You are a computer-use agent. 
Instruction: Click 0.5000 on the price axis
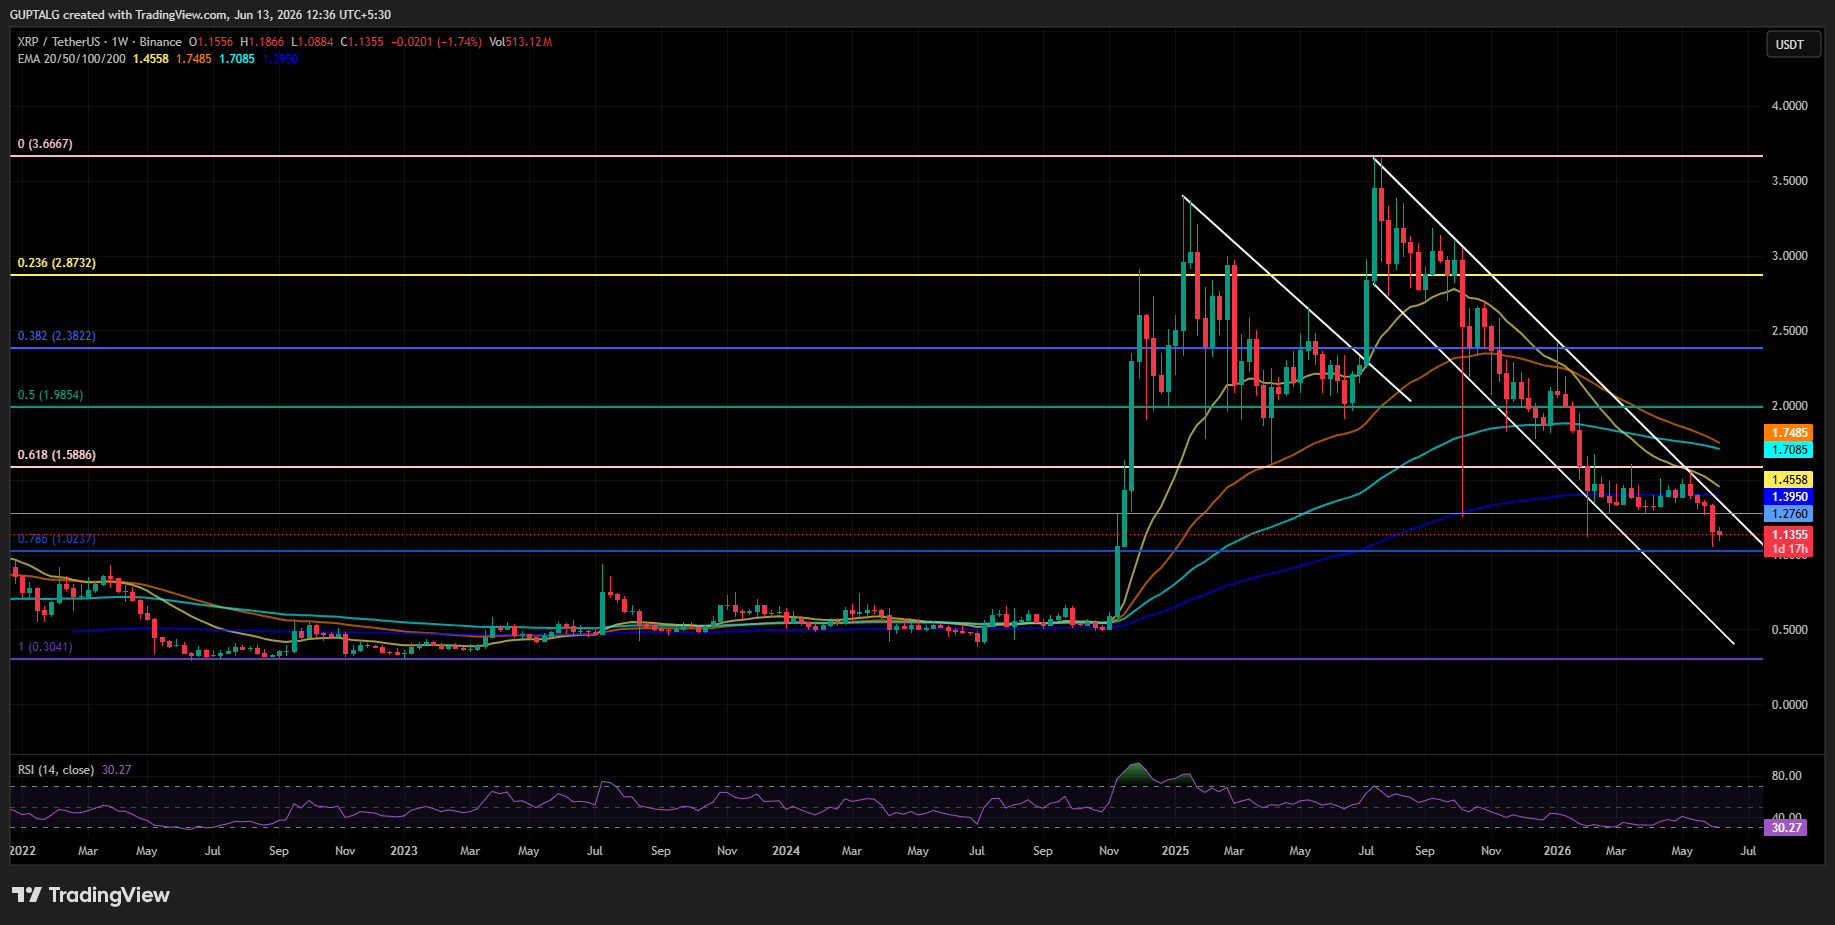click(1789, 630)
